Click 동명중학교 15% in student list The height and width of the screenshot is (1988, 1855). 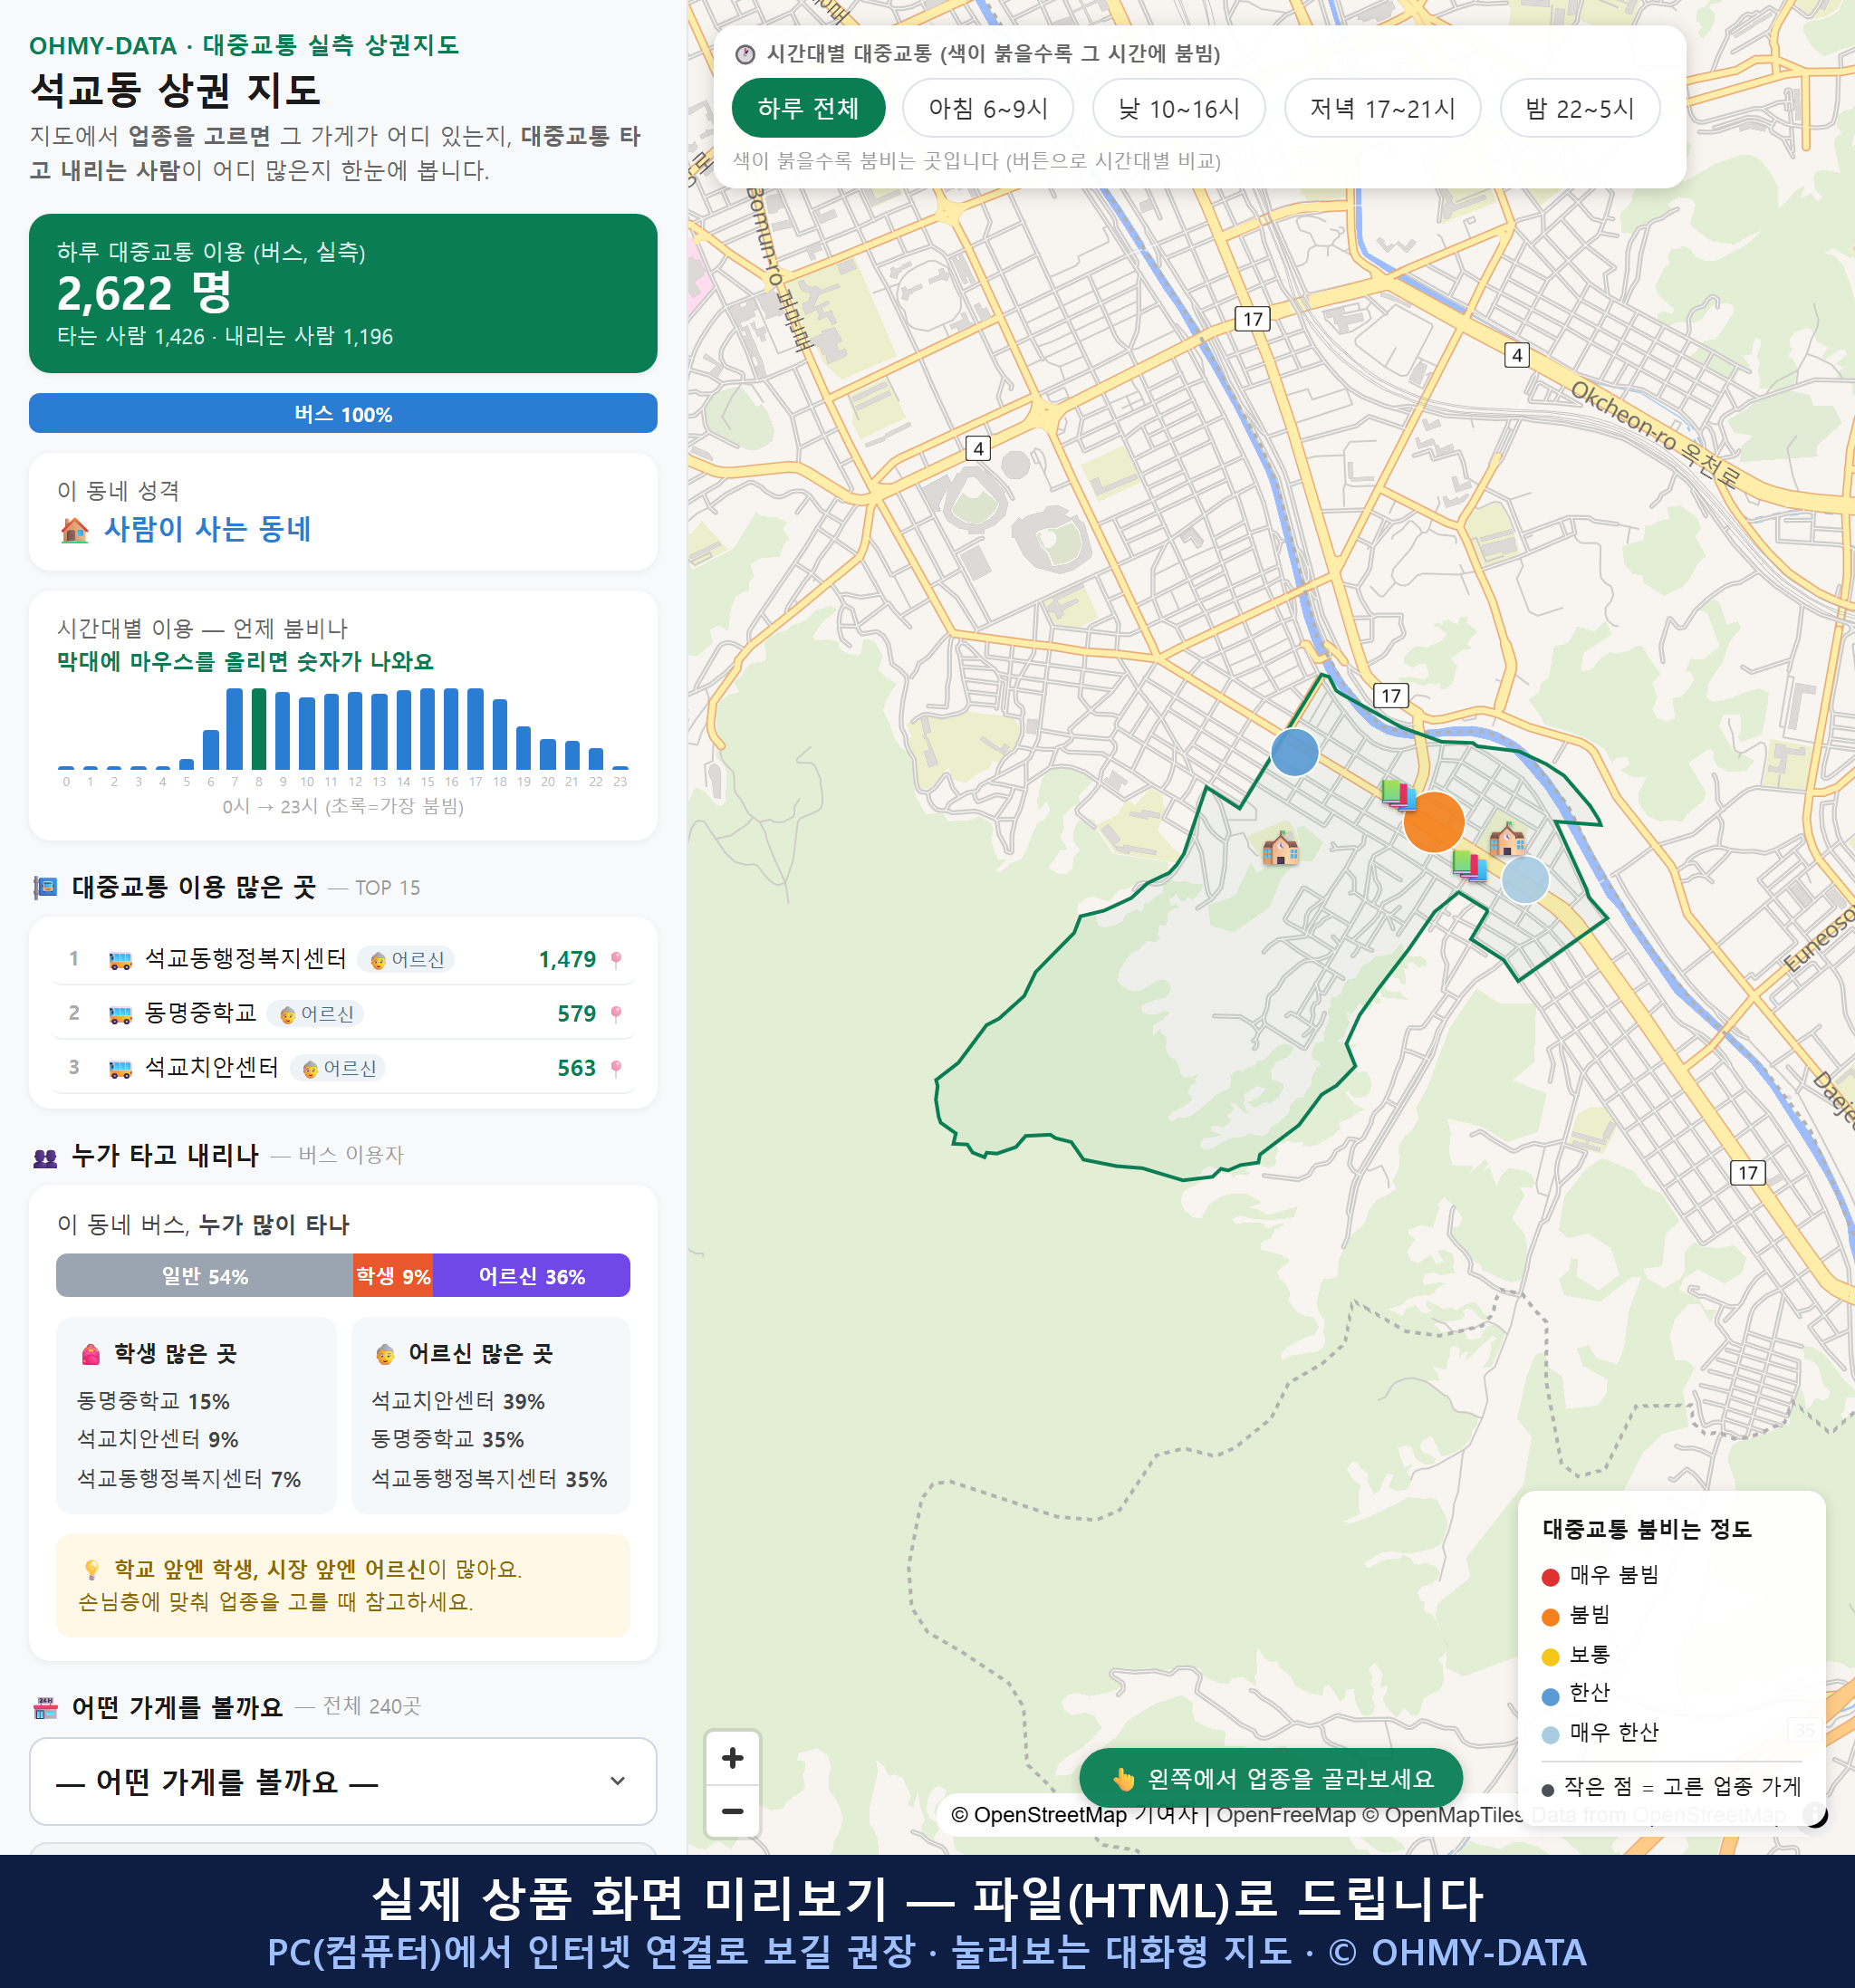point(153,1401)
